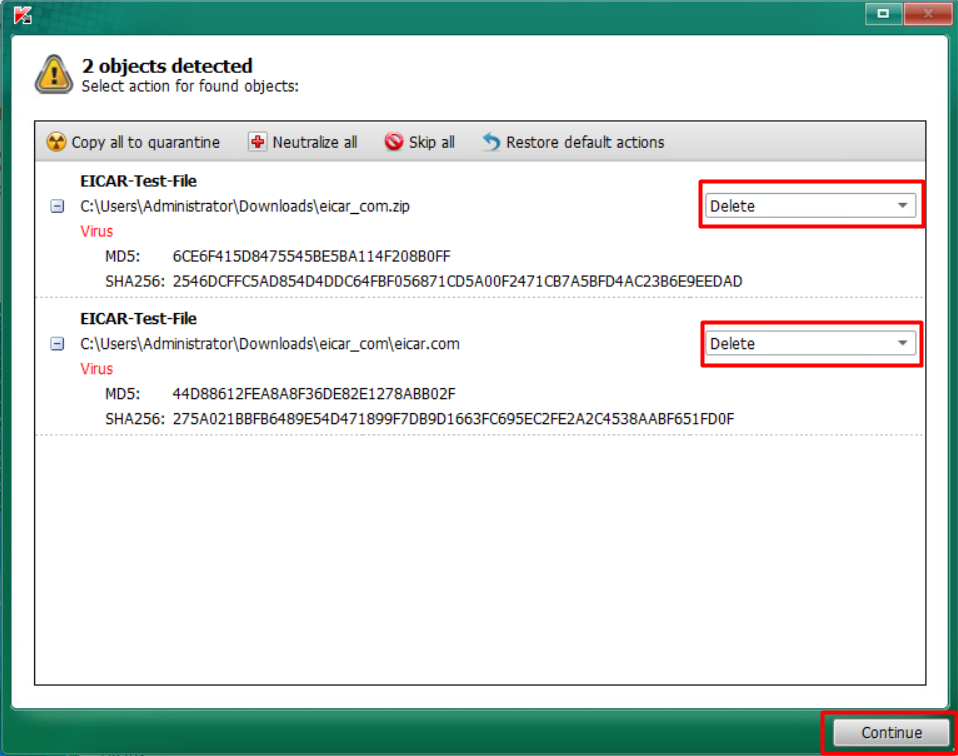Click the yellow warning triangle icon
The image size is (958, 756).
pyautogui.click(x=54, y=75)
